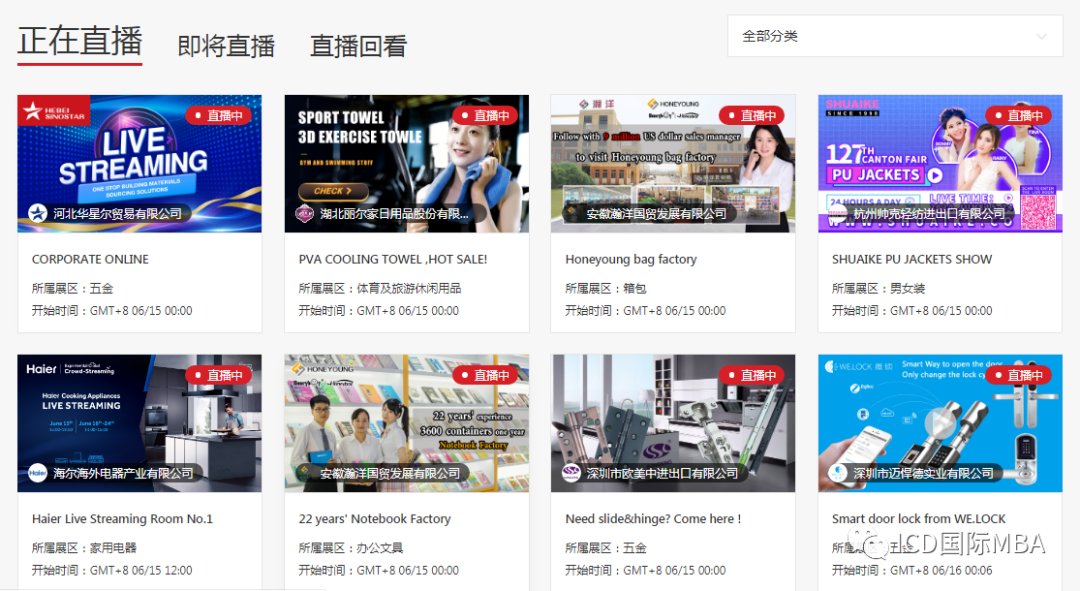Click 安徽瀚洋国贸发展有限公司 on the bag factory thumbnail
Viewport: 1080px width, 591px height.
[656, 214]
